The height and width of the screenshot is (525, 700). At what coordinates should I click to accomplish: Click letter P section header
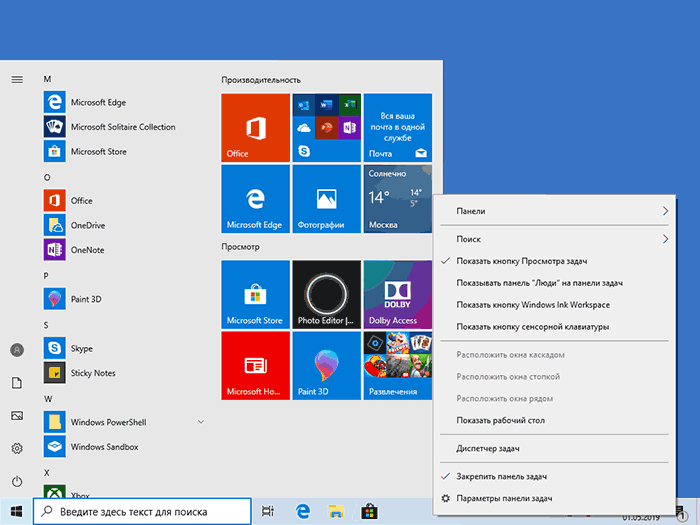[x=46, y=276]
